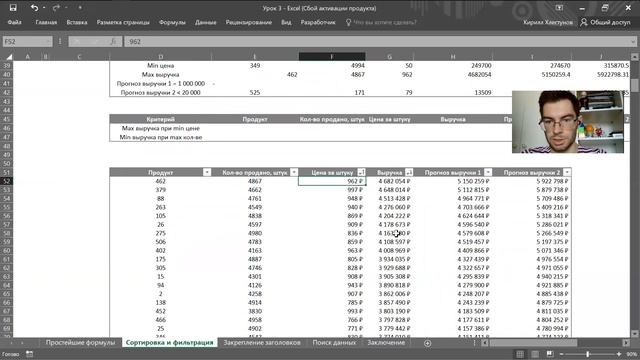Switch to the Вставка ribbon tab
The width and height of the screenshot is (640, 360).
point(77,22)
